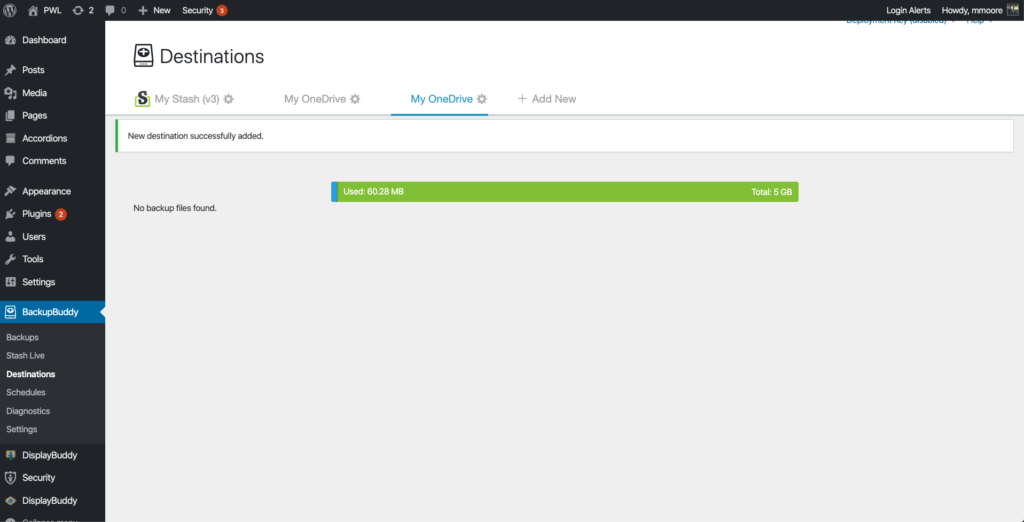Click the 'Total: 5 GB' label
This screenshot has width=1024, height=522.
771,192
